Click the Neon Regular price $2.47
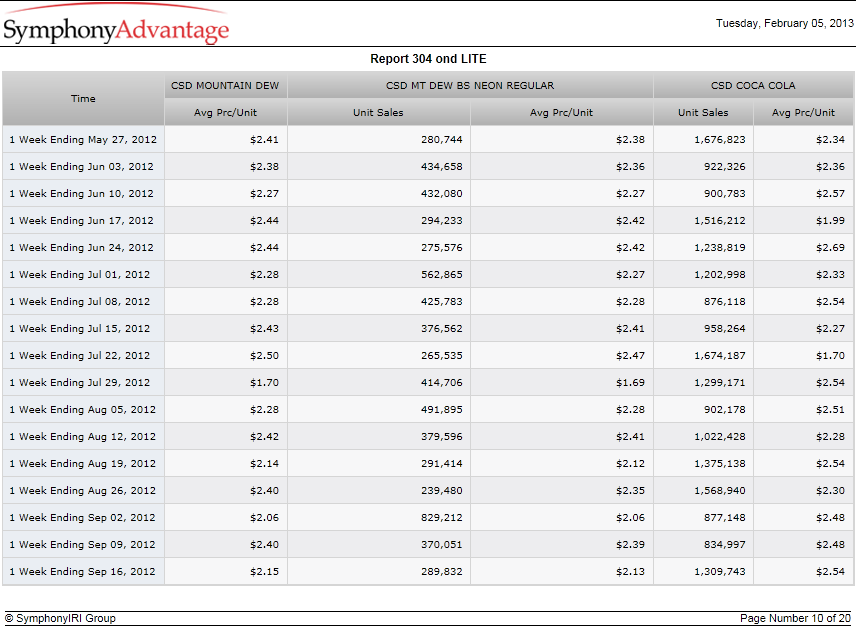This screenshot has width=856, height=631. (x=630, y=355)
